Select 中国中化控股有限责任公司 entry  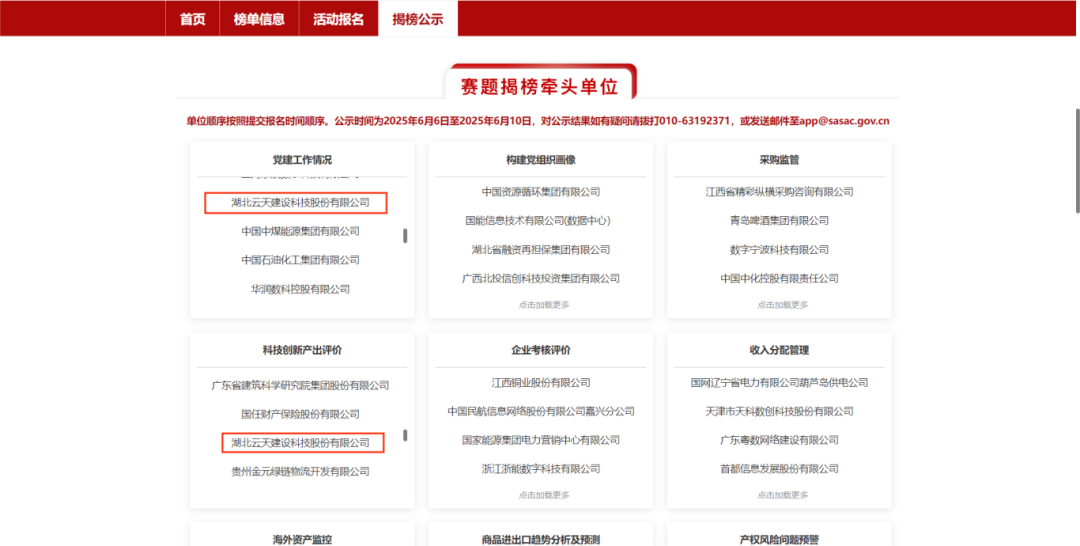tap(780, 278)
